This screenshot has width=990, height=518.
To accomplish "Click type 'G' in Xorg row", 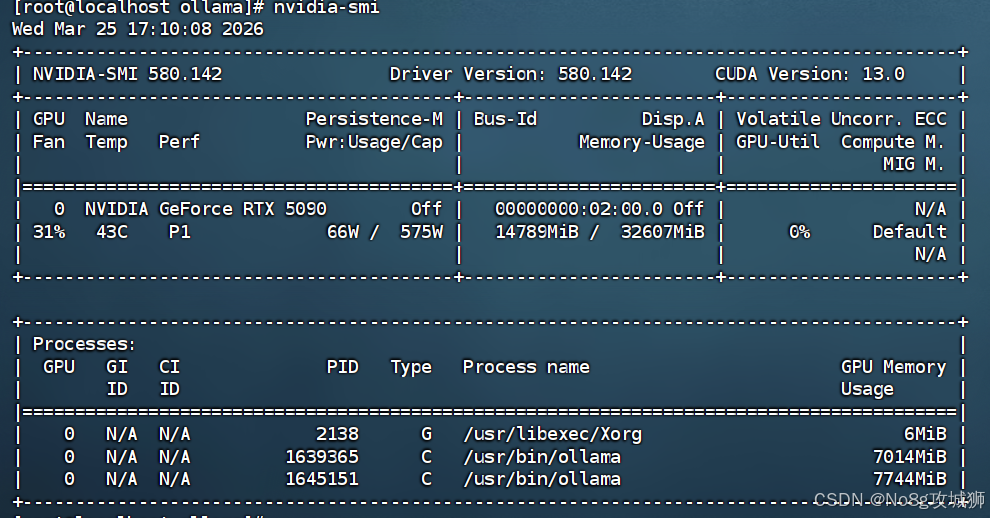I will point(427,434).
